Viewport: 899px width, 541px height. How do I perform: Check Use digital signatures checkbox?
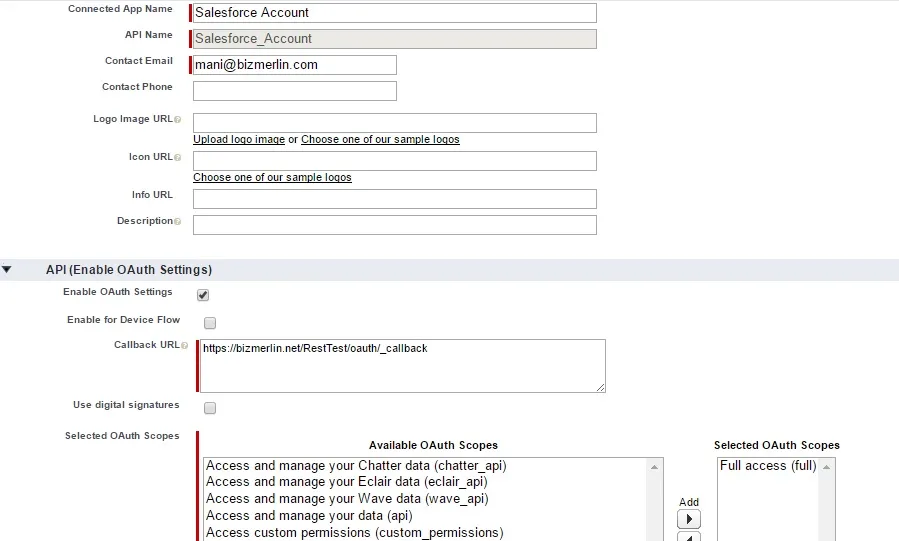click(210, 408)
